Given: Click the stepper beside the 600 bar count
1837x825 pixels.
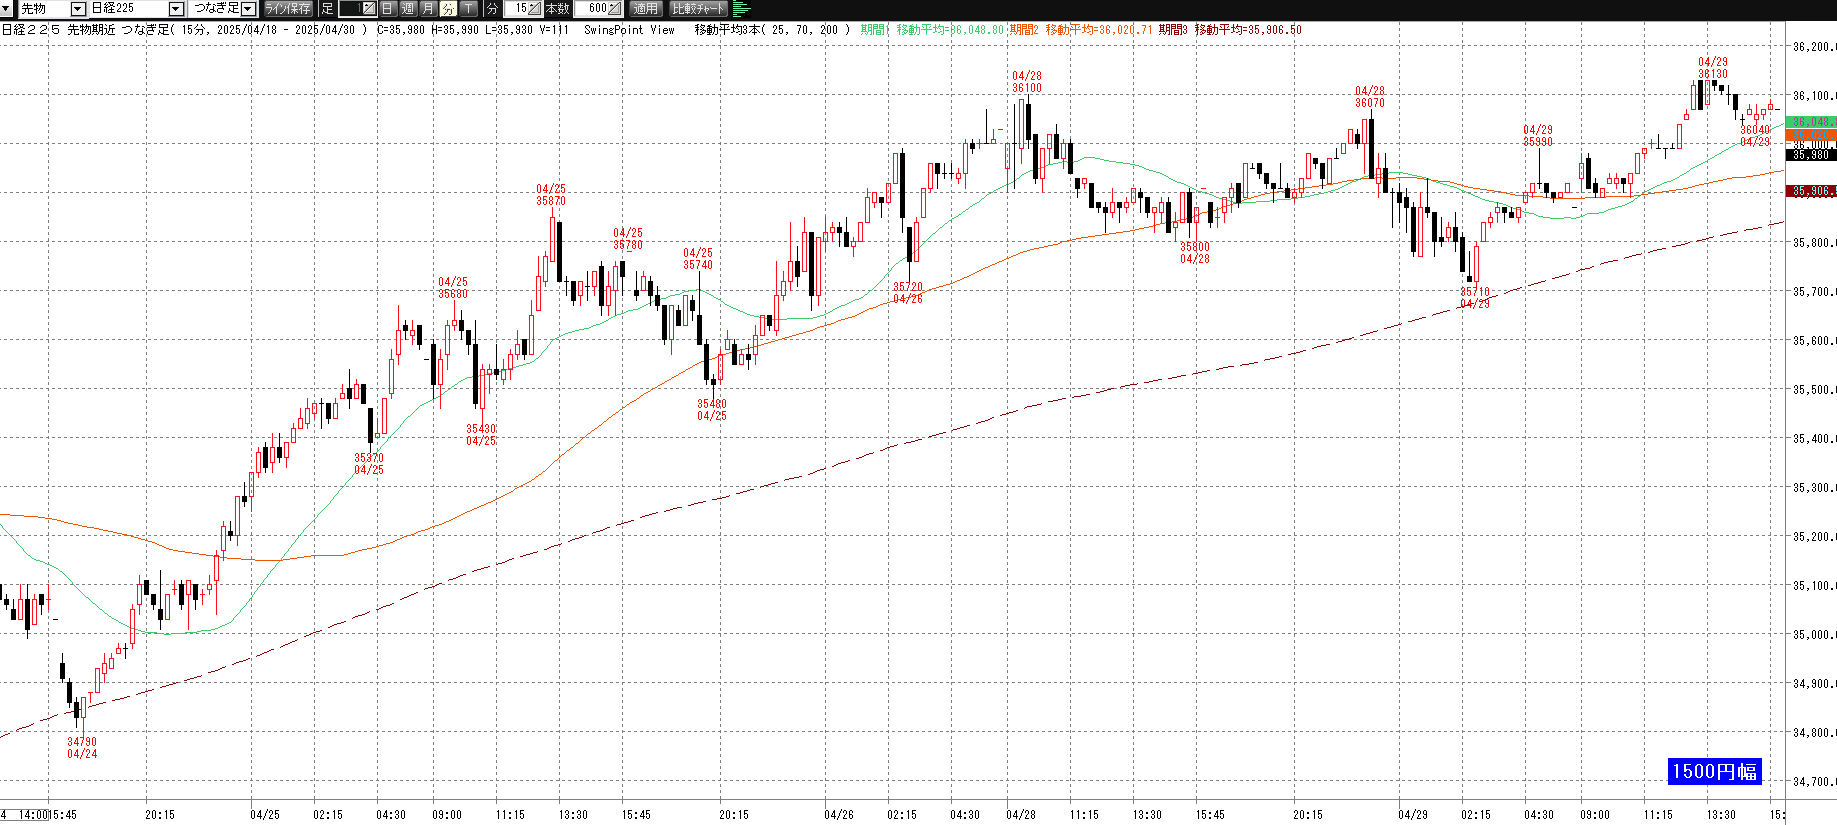Looking at the screenshot, I should coord(614,8).
